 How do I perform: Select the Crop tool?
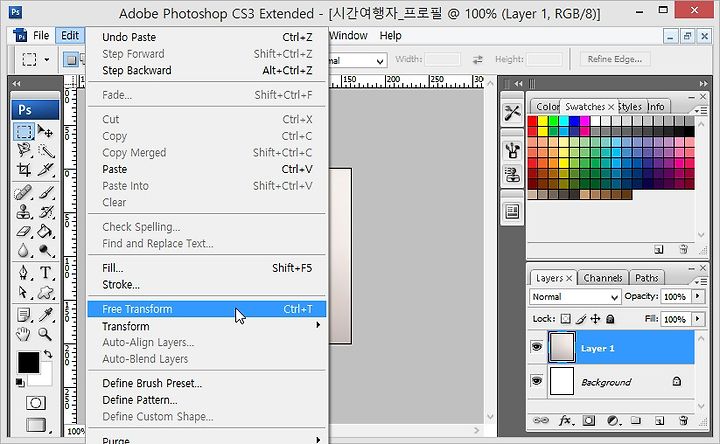click(23, 169)
